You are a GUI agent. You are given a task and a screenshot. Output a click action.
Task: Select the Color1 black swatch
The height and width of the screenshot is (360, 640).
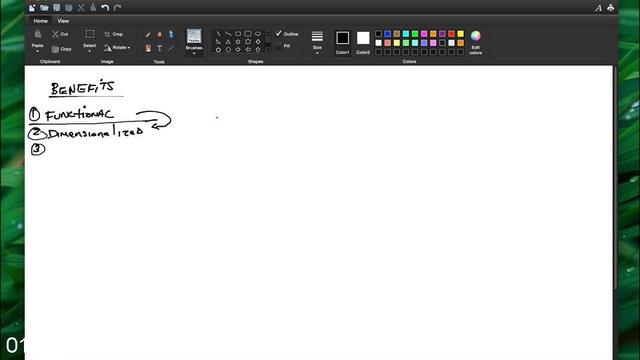[342, 38]
